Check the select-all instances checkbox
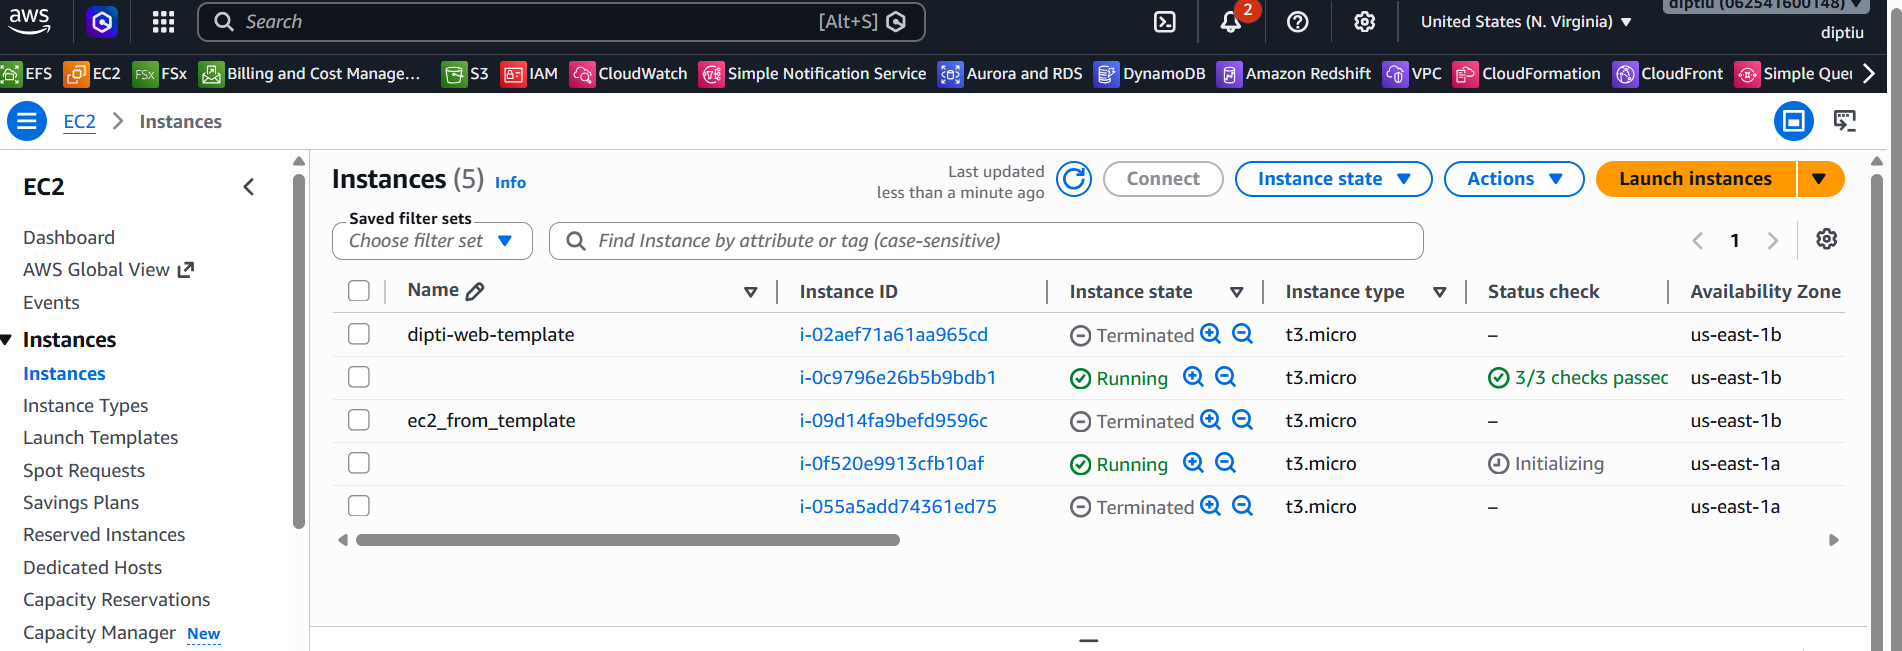The width and height of the screenshot is (1902, 651). [x=359, y=291]
